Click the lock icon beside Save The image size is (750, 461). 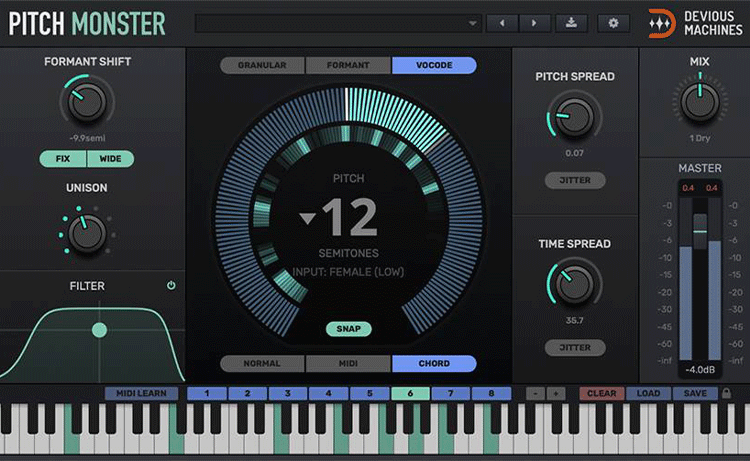coord(727,393)
